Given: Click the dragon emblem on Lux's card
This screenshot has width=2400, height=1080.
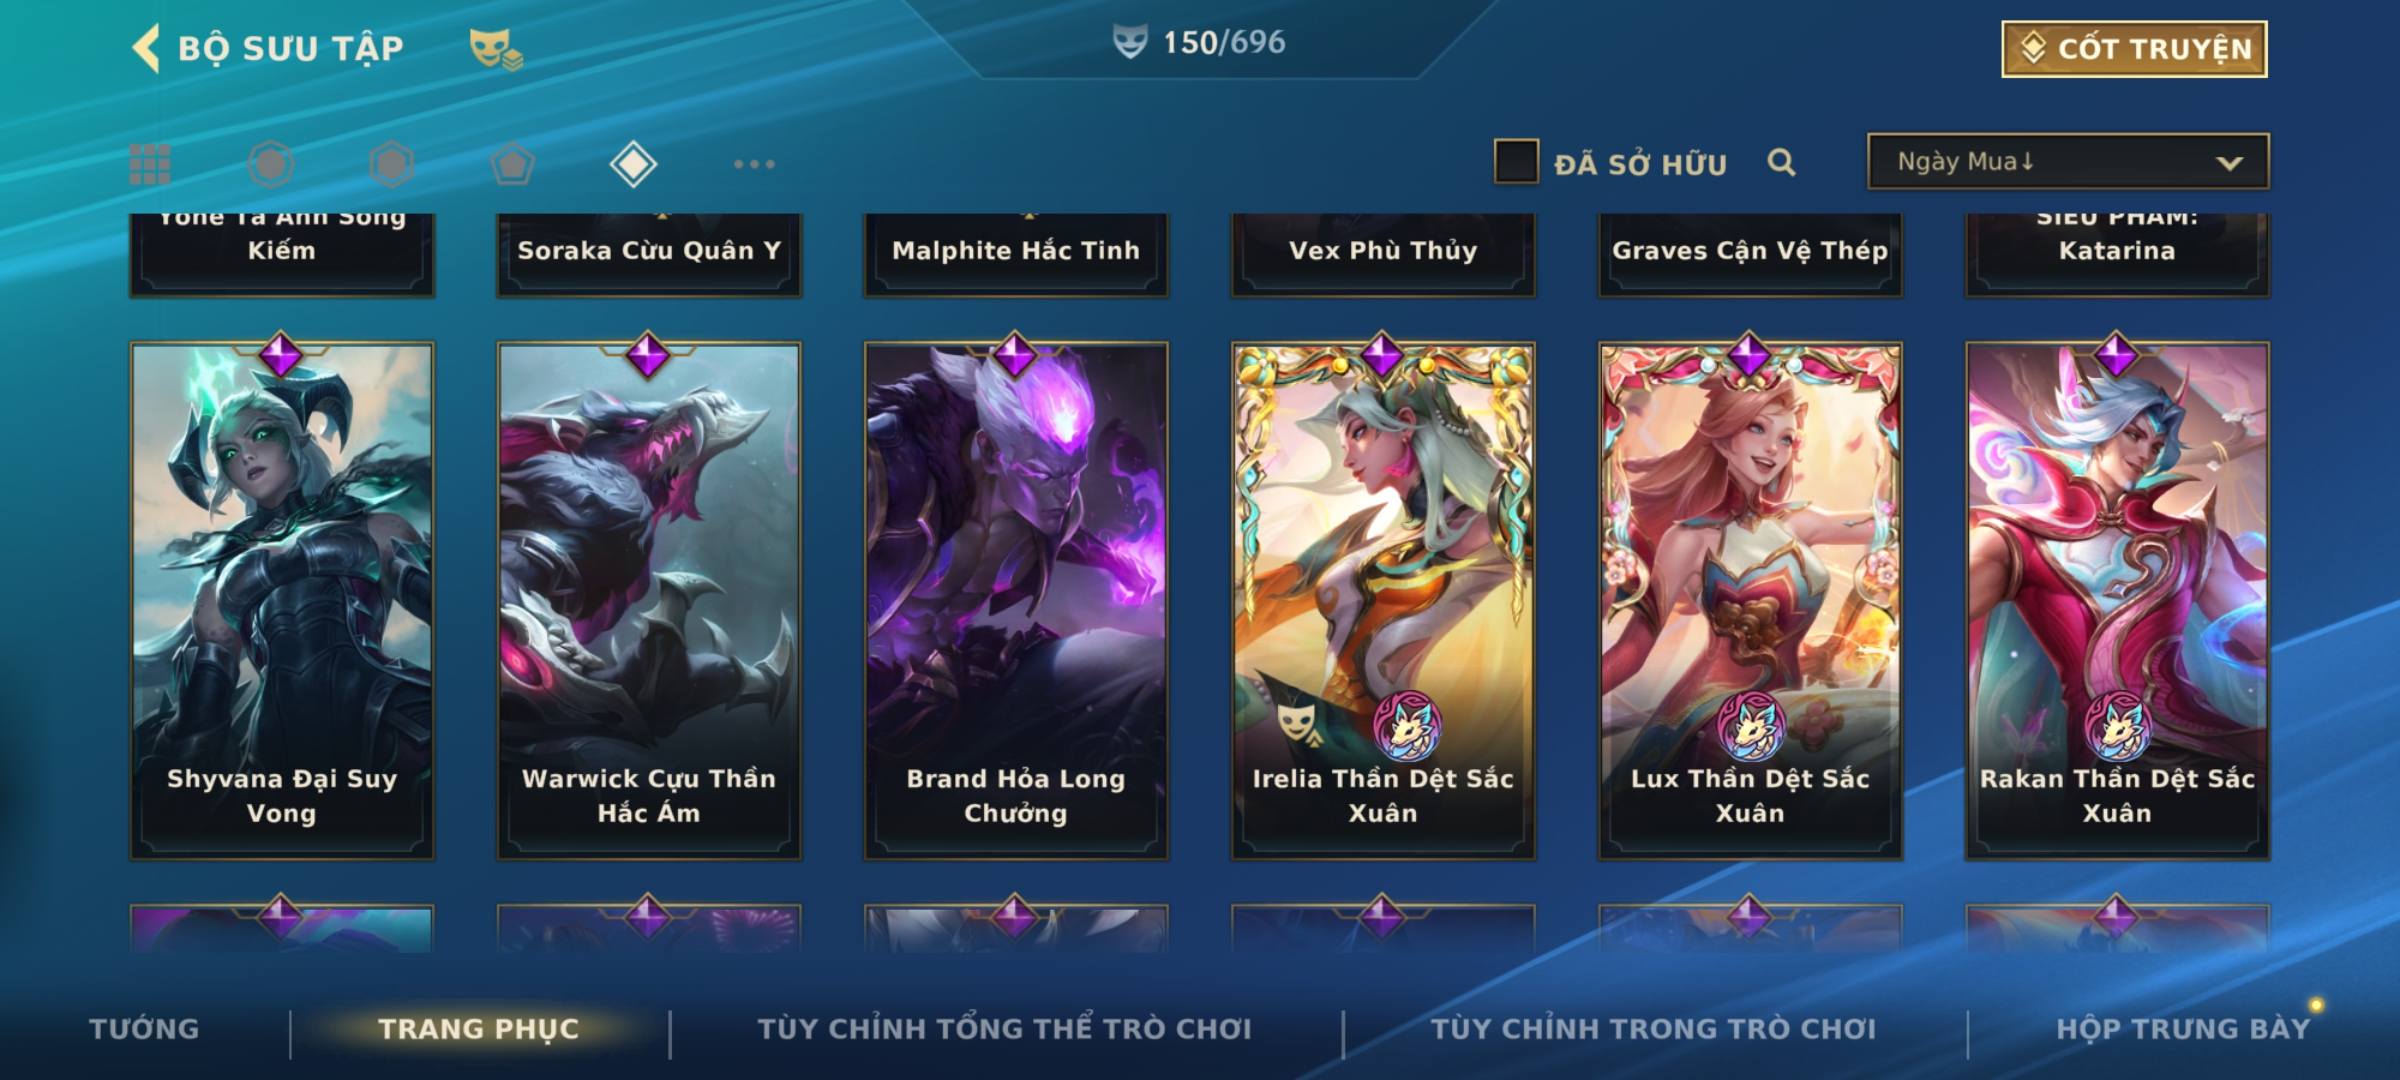Looking at the screenshot, I should click(1750, 725).
